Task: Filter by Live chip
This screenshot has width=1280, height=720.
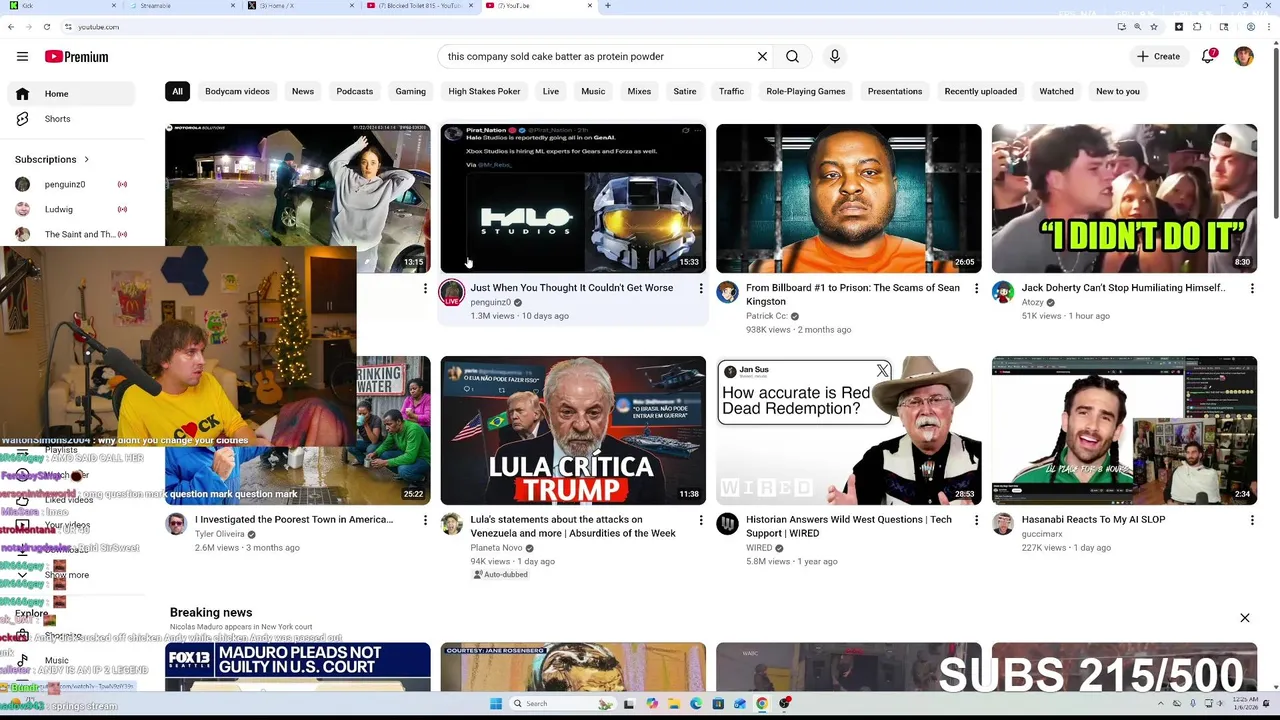Action: point(551,92)
